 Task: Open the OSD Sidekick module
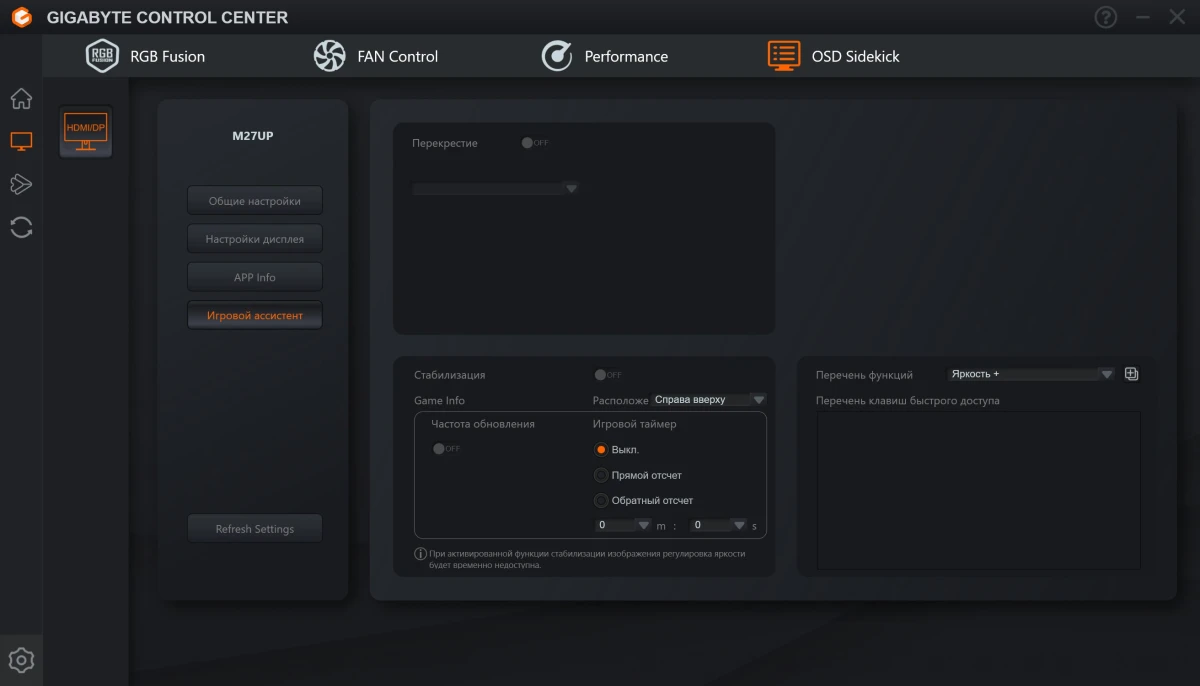(834, 56)
